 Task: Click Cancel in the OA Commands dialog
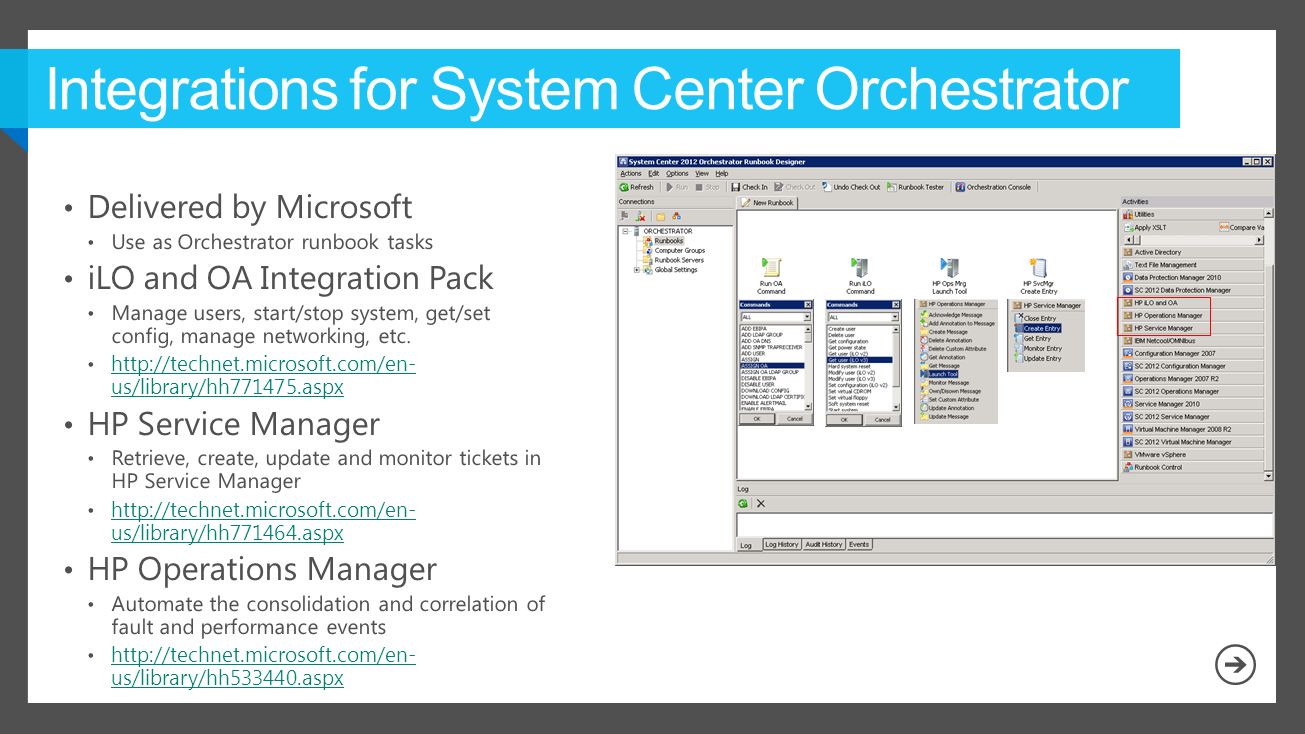(x=794, y=419)
